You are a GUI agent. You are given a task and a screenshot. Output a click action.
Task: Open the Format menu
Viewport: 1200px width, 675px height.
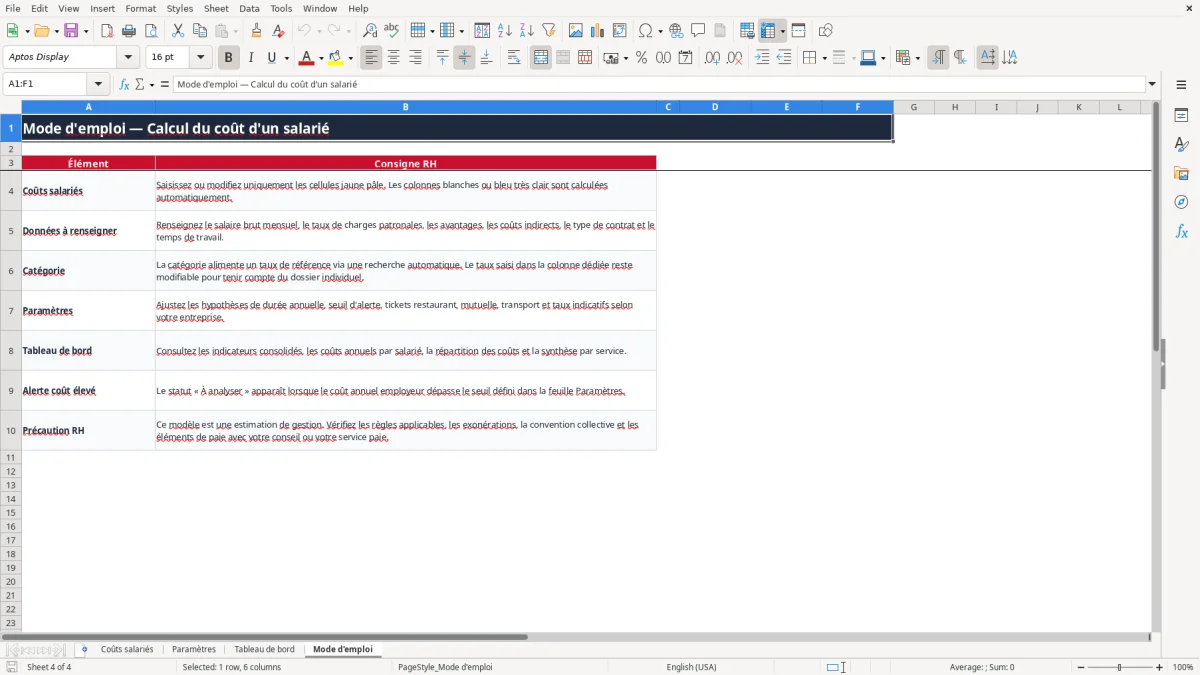click(x=140, y=8)
